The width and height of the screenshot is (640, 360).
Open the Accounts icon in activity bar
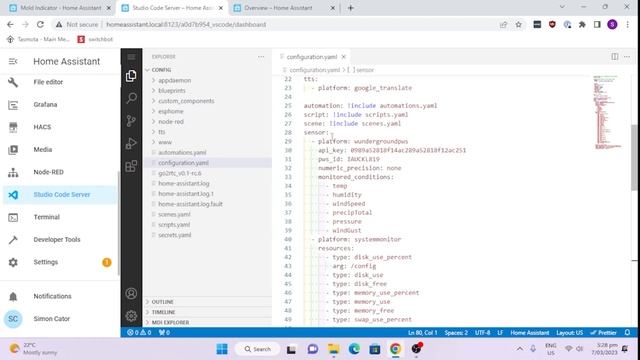point(131,293)
